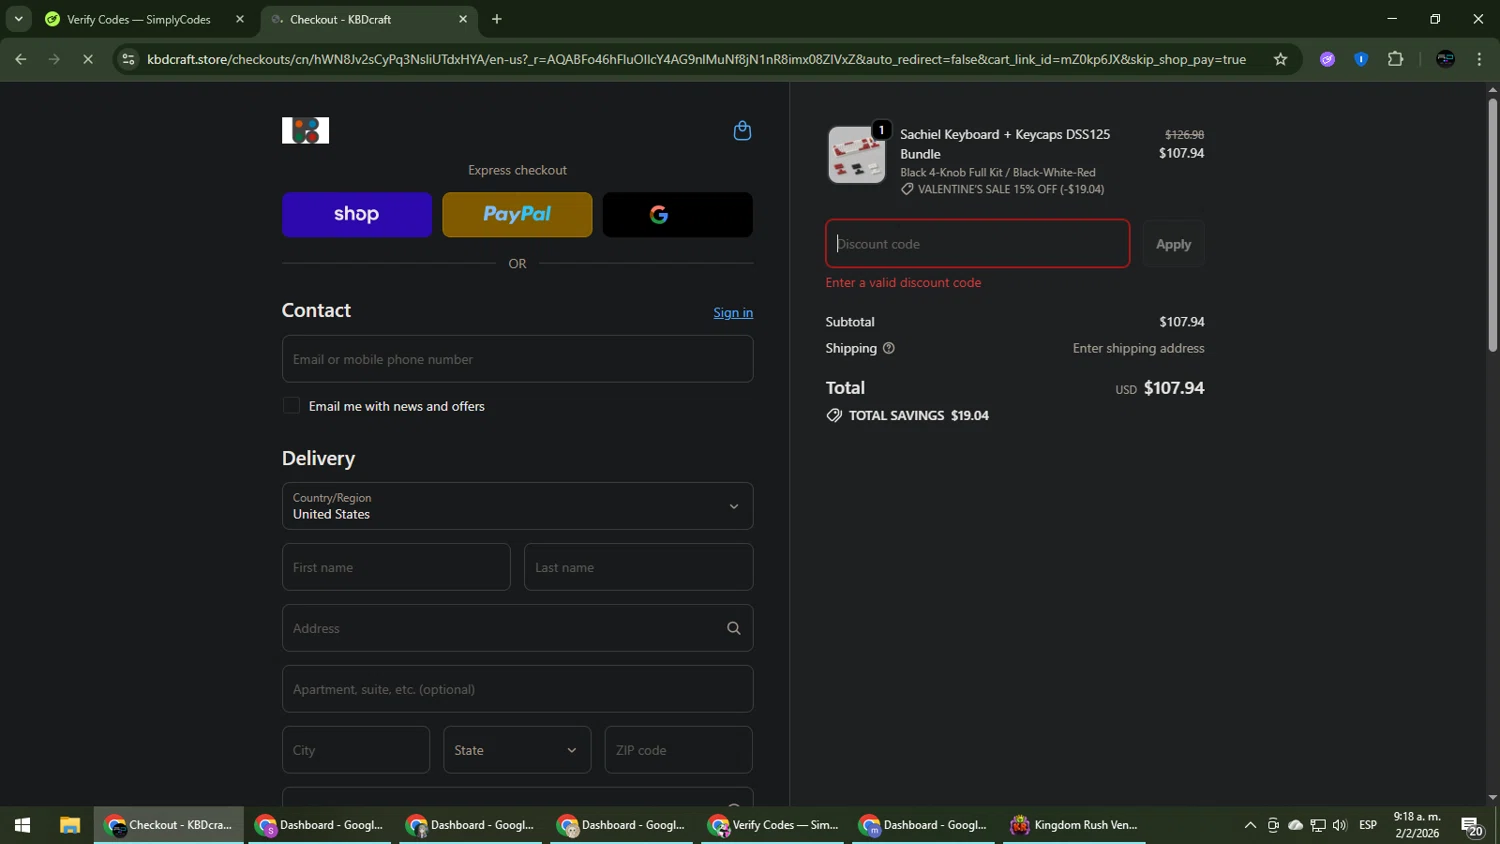Click the City field
The image size is (1500, 844).
coord(356,750)
